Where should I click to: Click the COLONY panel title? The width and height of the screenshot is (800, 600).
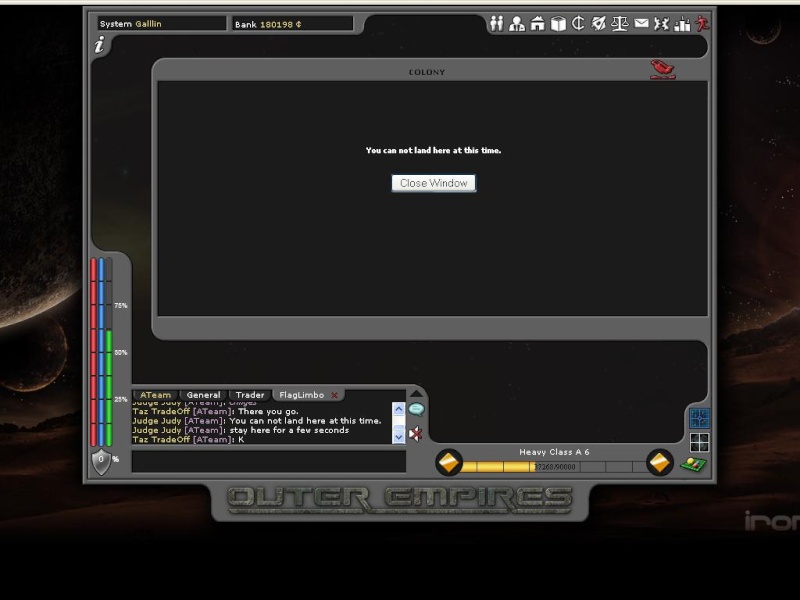pyautogui.click(x=427, y=72)
